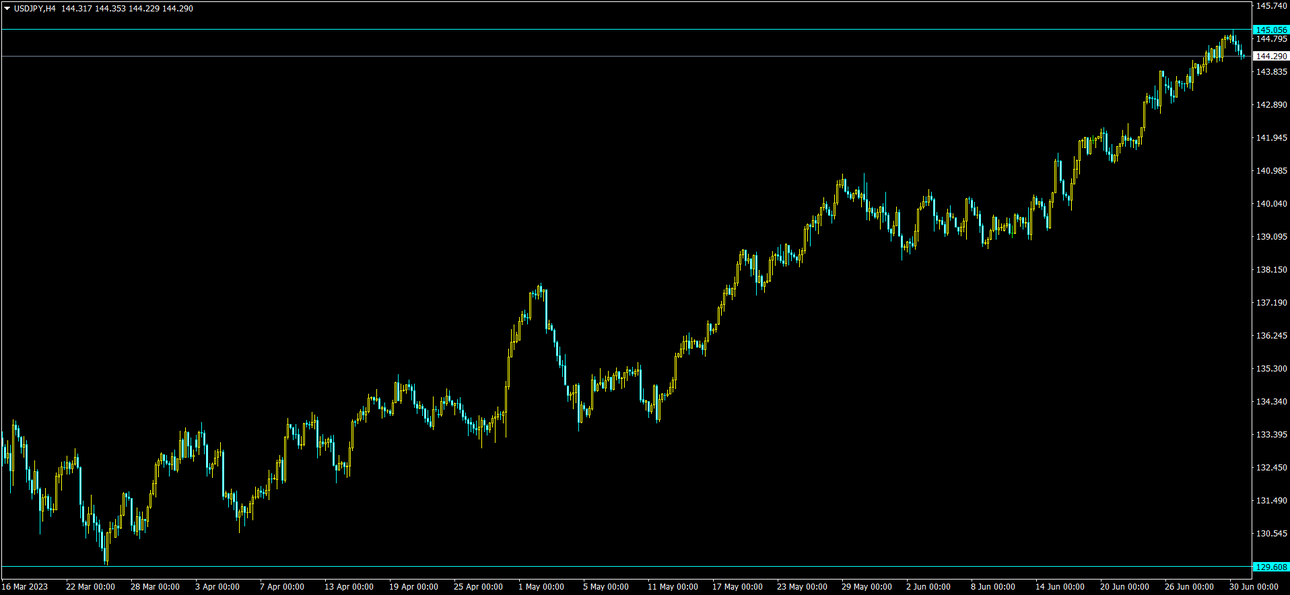
Task: Select the cyan 129.608 price label
Action: tap(1270, 567)
